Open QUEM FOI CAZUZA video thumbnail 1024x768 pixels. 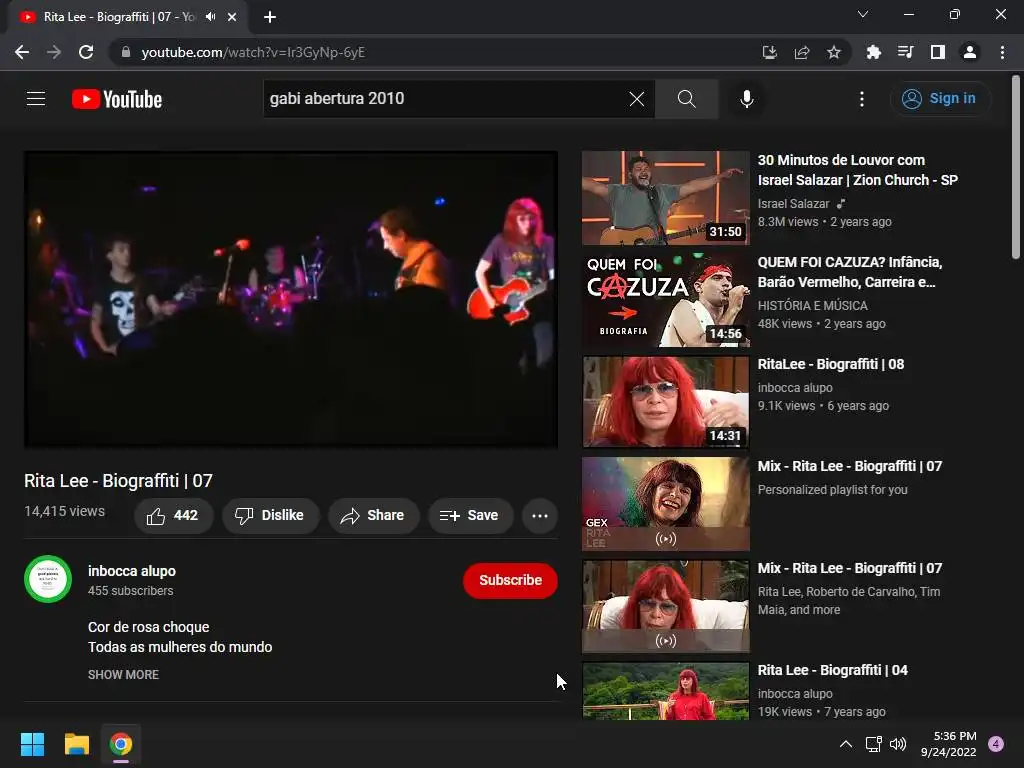[x=665, y=300]
